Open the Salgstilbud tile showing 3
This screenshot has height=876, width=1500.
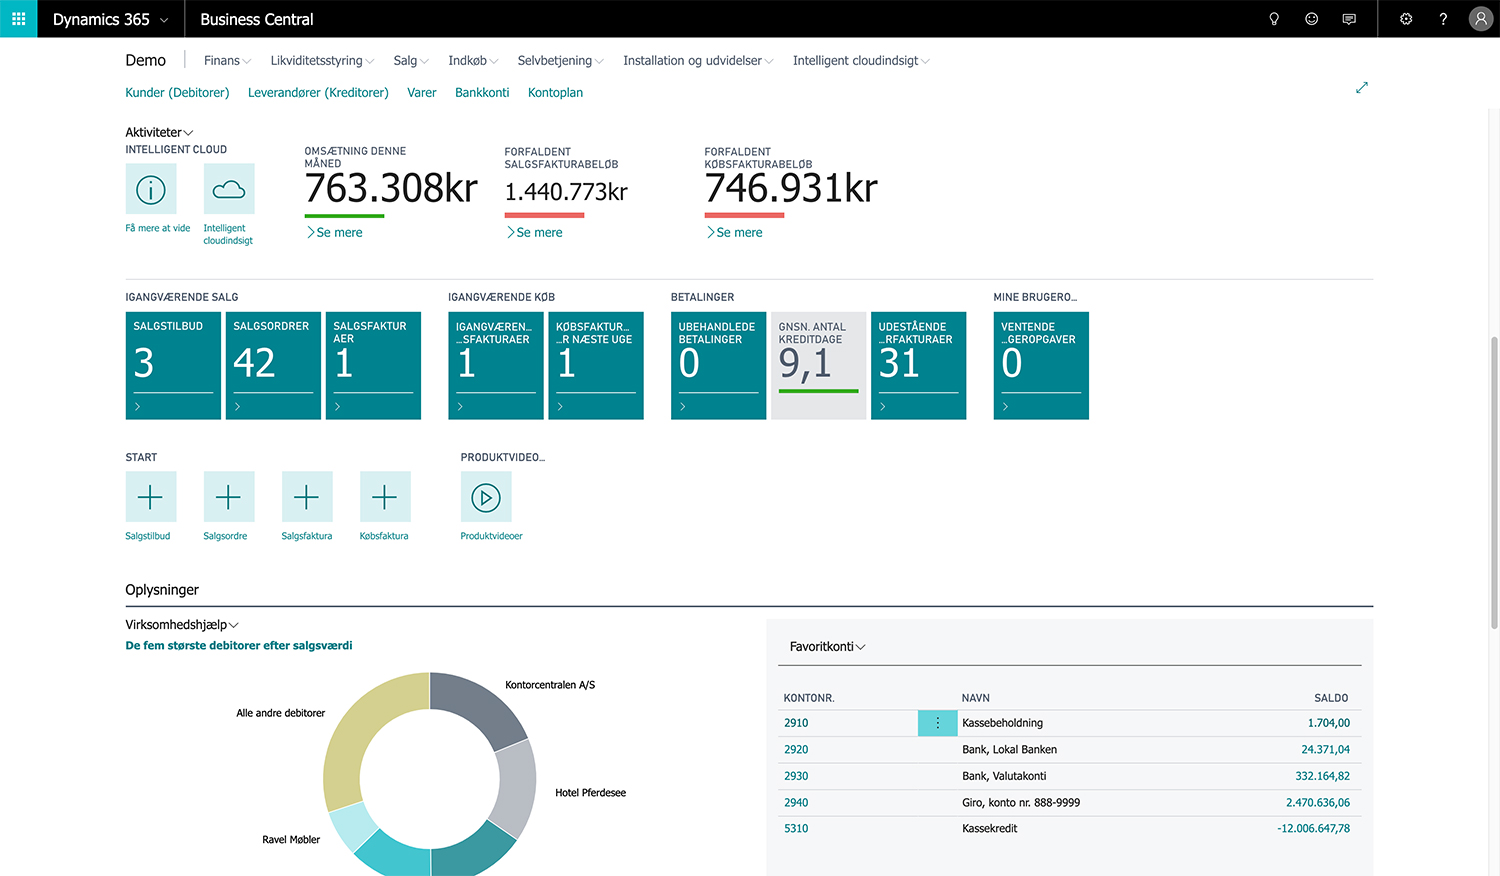point(173,366)
